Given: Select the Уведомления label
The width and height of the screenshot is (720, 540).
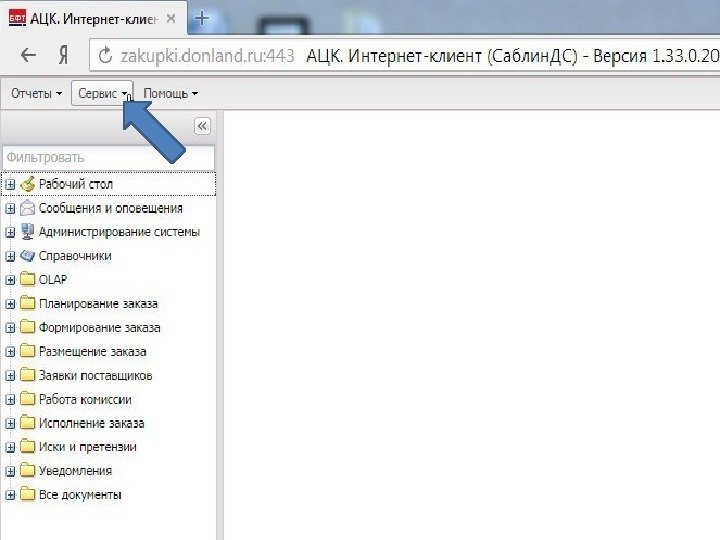Looking at the screenshot, I should (x=75, y=471).
